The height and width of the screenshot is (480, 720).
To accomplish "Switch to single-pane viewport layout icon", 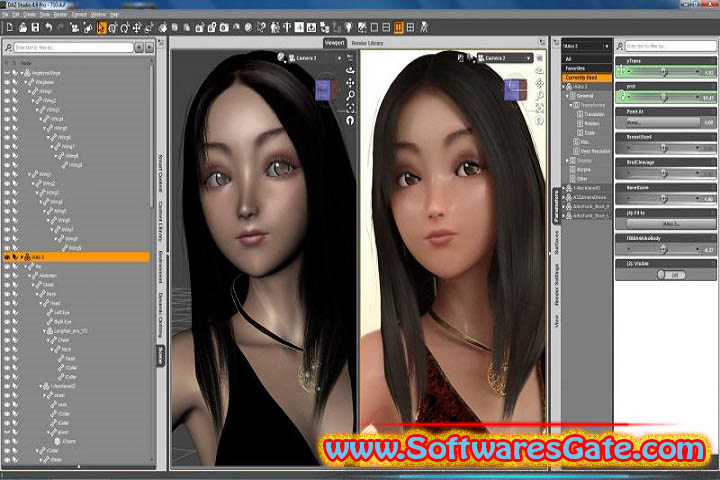I will 374,28.
